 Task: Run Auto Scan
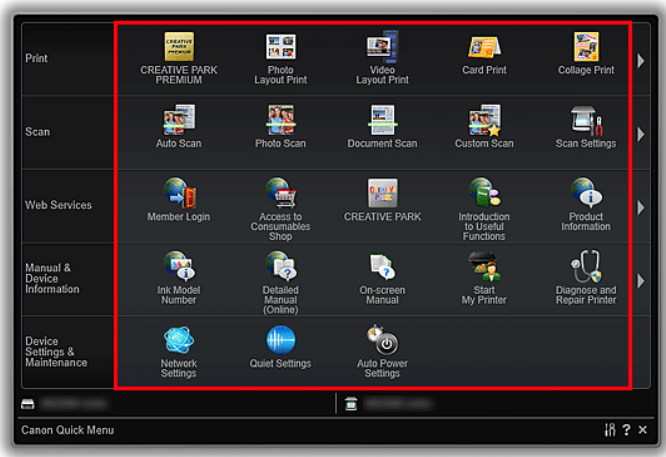(179, 121)
